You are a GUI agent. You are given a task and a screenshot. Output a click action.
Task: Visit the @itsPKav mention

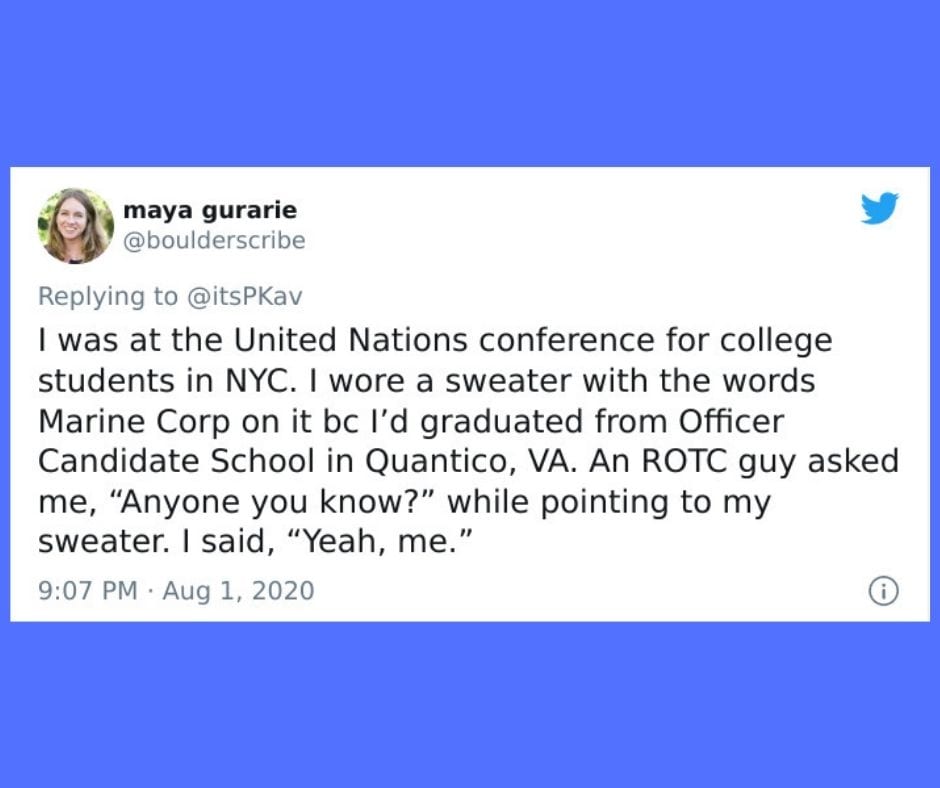click(245, 296)
